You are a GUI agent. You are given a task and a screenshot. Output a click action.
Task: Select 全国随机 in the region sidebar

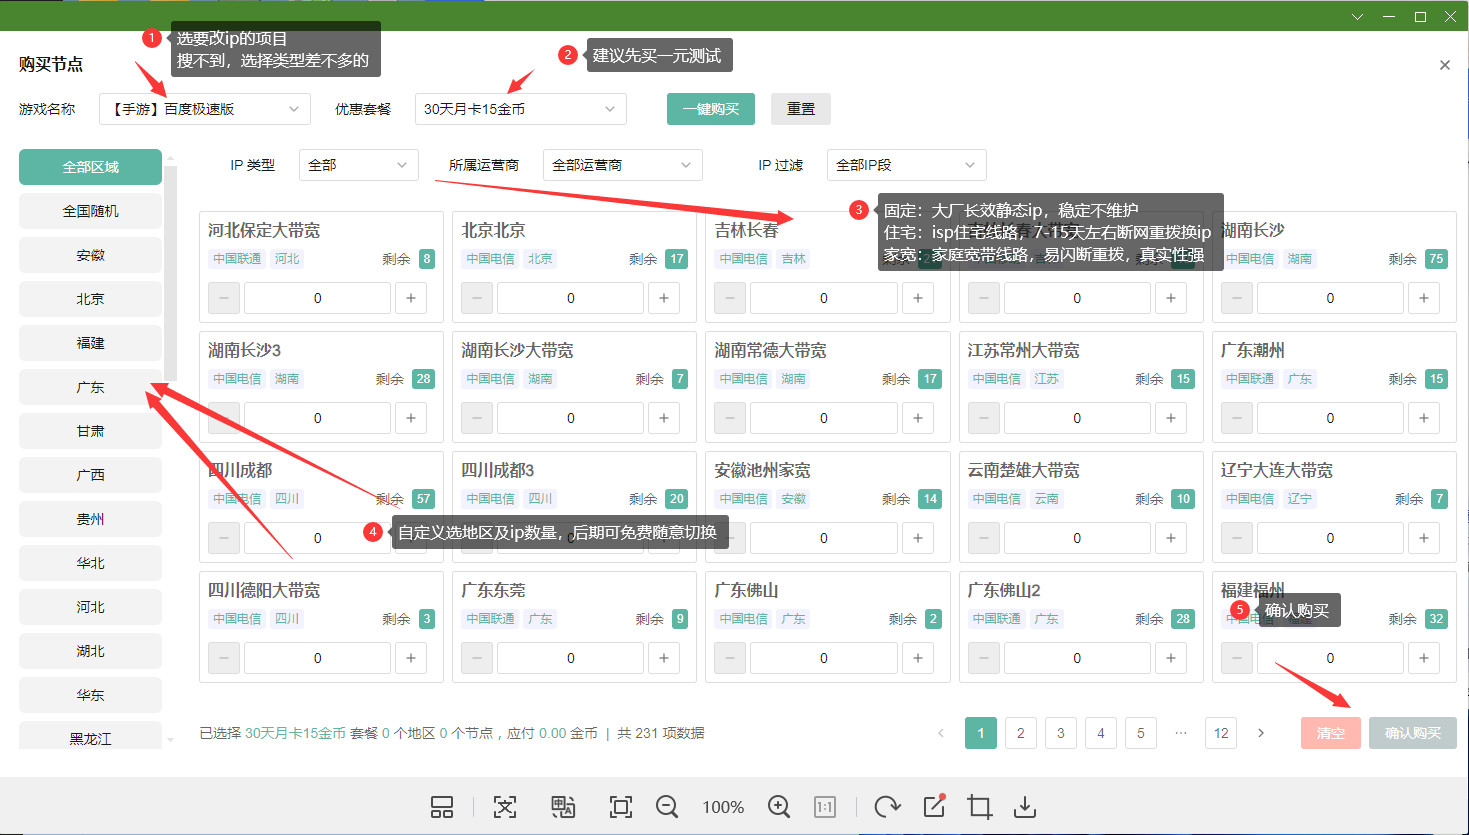point(90,211)
